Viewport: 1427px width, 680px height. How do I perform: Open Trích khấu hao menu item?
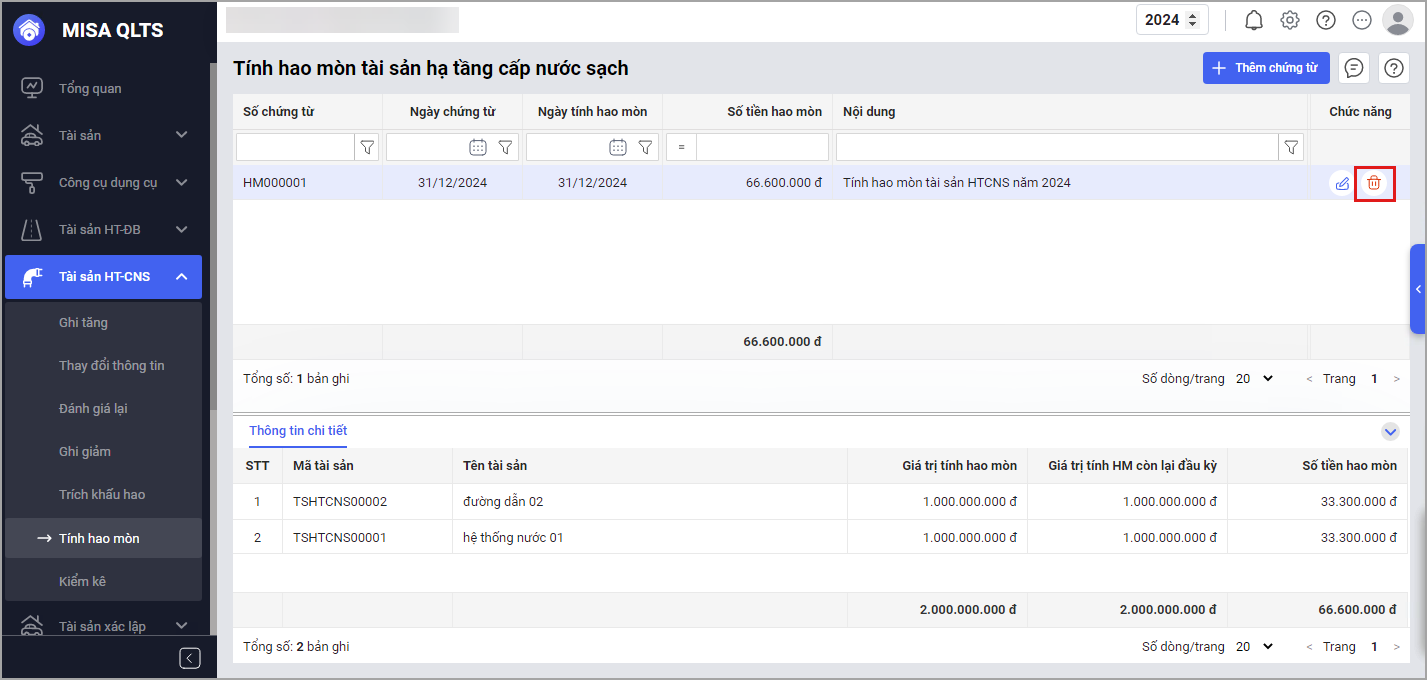[102, 494]
